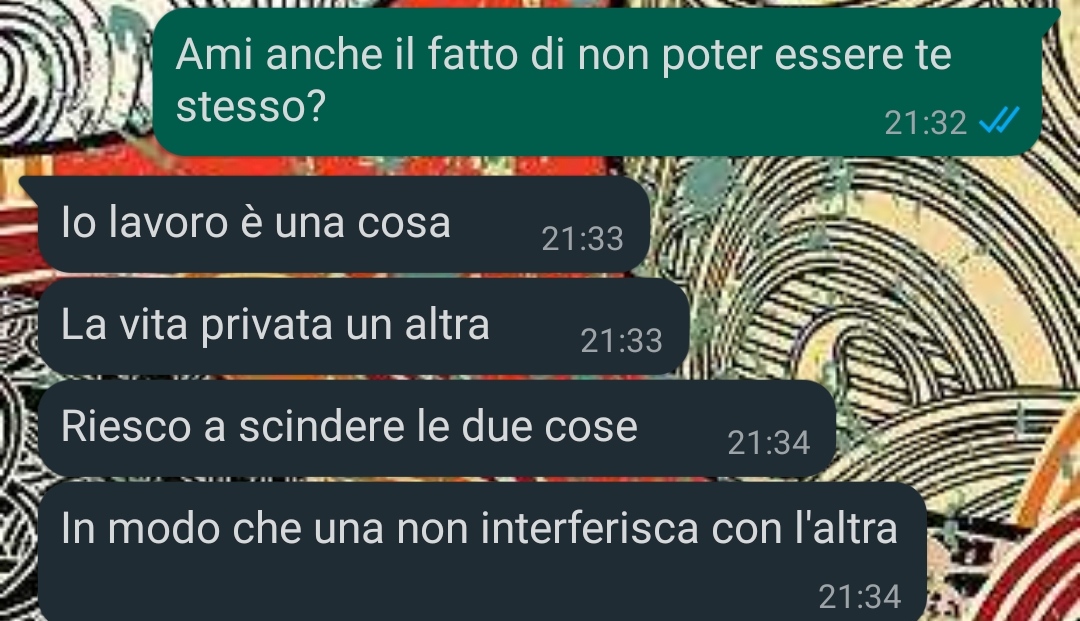The width and height of the screenshot is (1080, 621).
Task: Click 21:34 timestamp beside "Riesco a scindere"
Action: coord(769,443)
